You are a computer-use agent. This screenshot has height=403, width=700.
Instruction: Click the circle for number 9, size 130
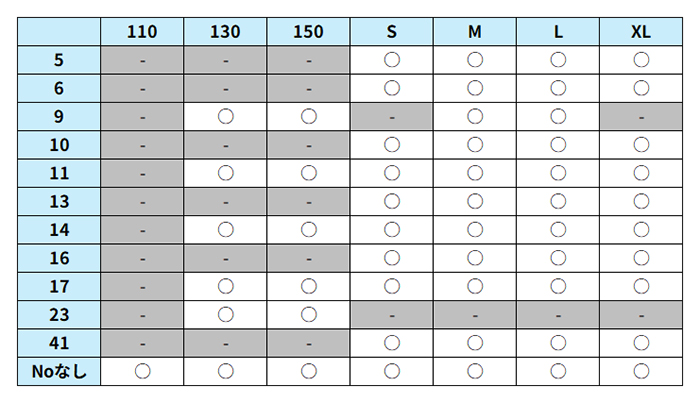pos(225,117)
